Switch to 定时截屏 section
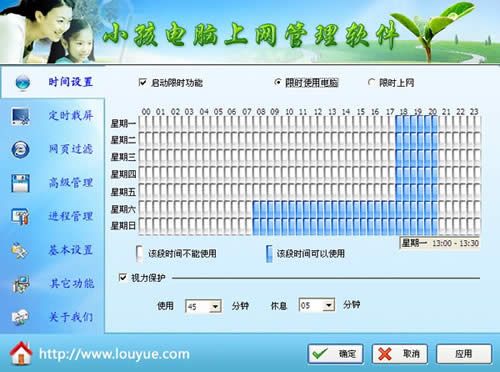 coord(70,116)
